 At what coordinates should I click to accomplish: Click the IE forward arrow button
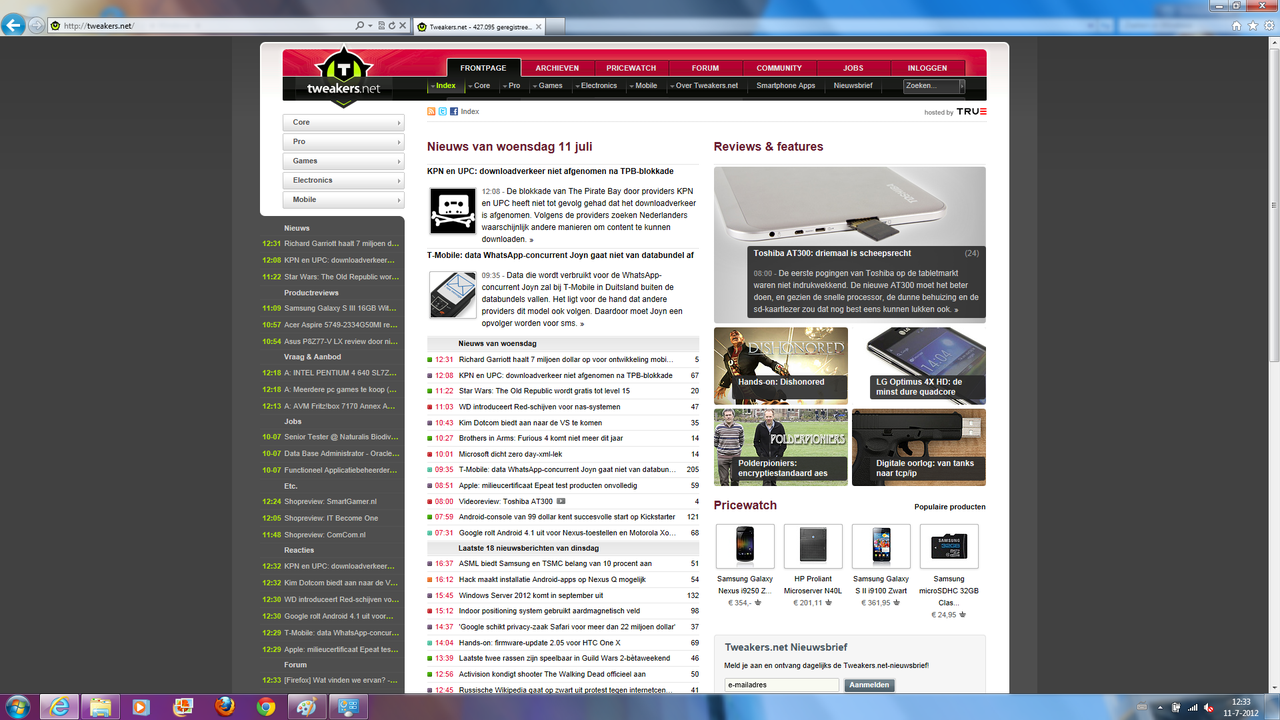(37, 26)
